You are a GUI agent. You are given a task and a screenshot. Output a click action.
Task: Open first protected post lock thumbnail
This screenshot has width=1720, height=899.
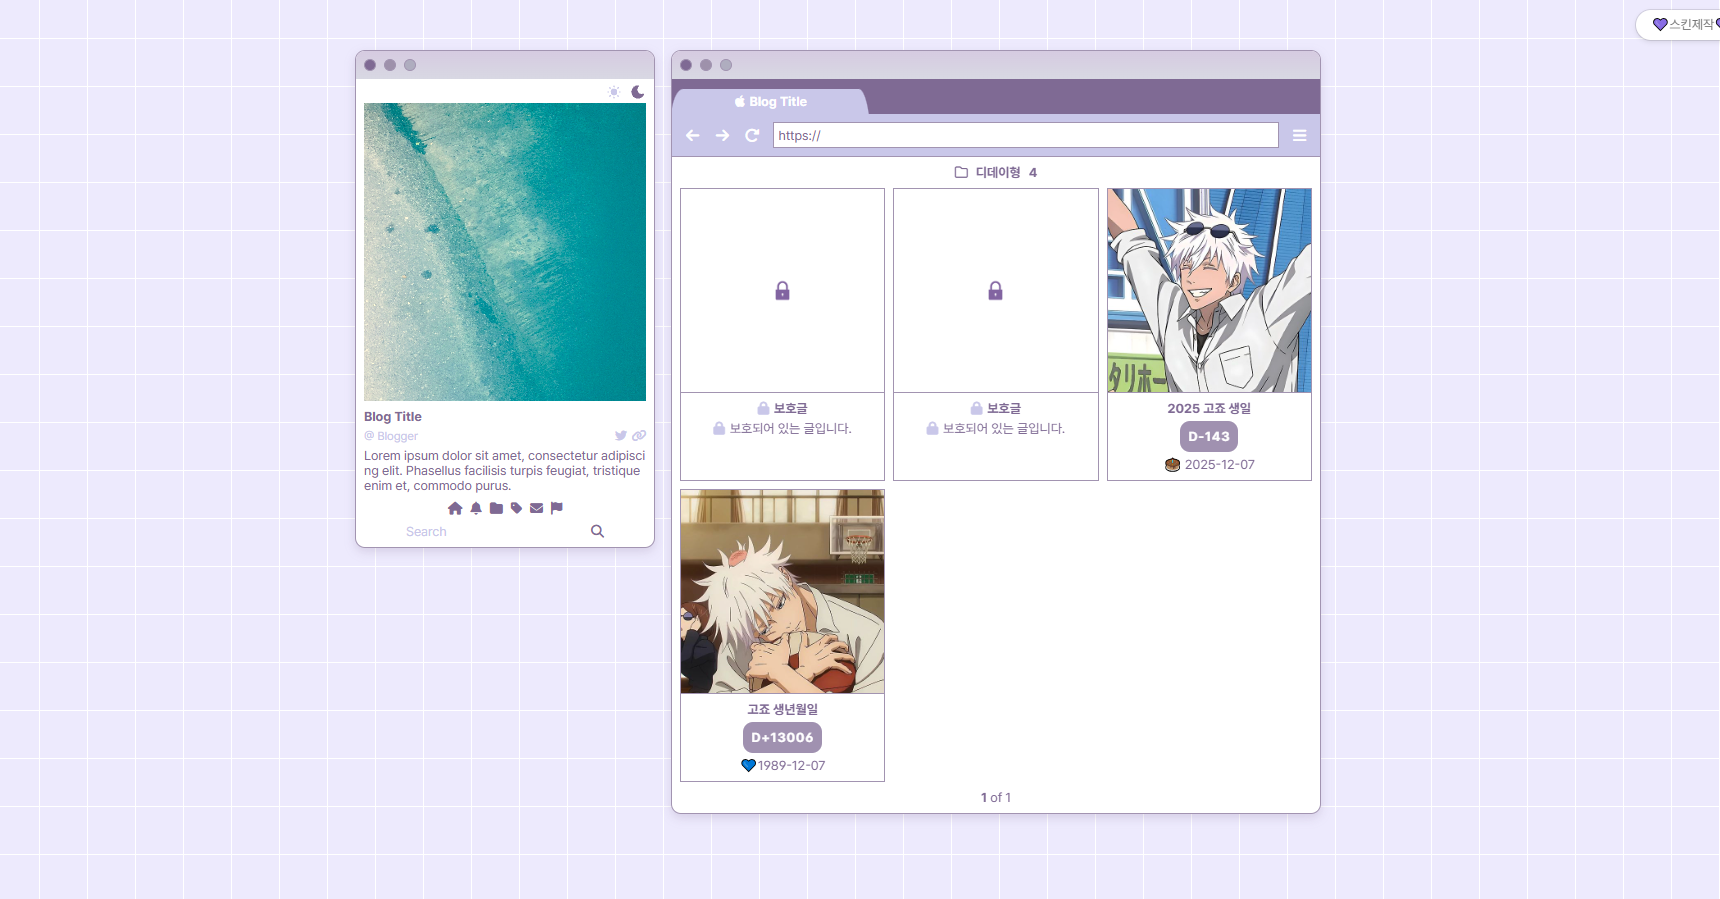783,291
